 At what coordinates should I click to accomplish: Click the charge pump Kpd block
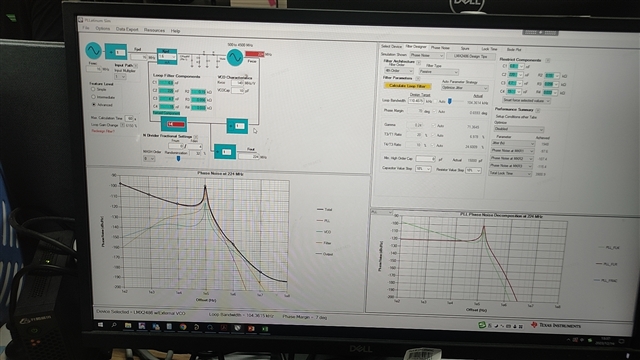point(167,56)
